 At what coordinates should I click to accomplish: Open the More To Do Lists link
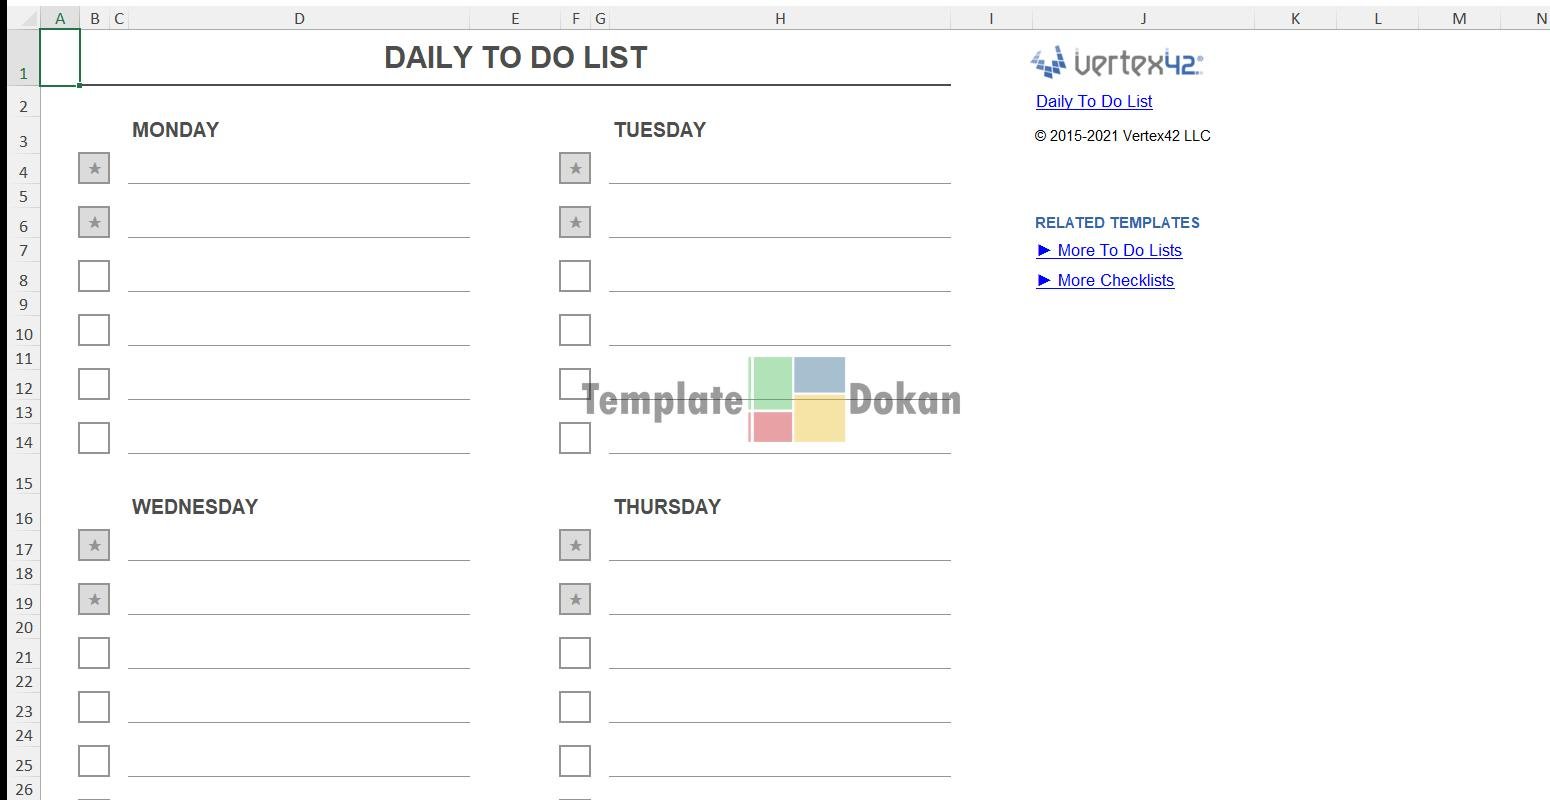(1119, 250)
